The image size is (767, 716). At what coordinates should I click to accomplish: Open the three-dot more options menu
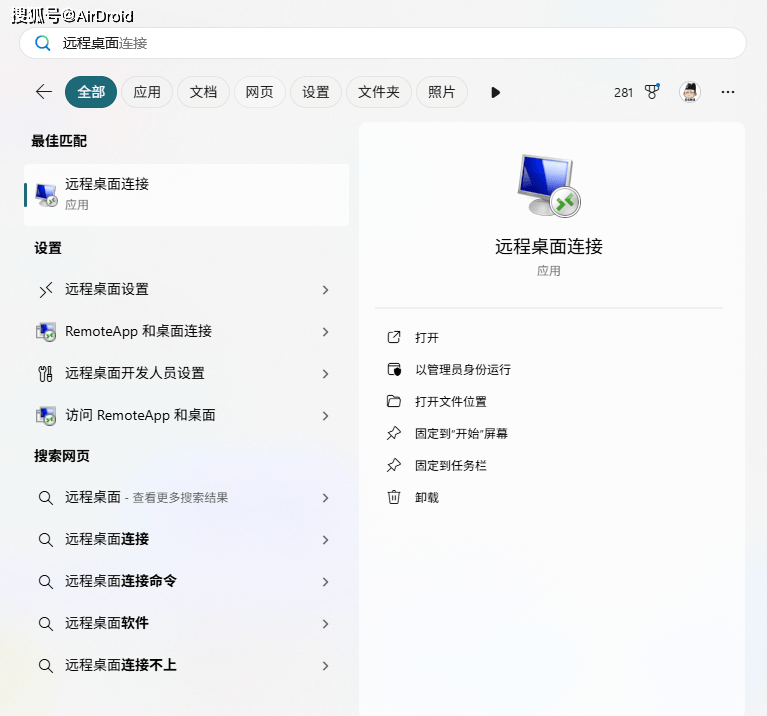point(728,92)
